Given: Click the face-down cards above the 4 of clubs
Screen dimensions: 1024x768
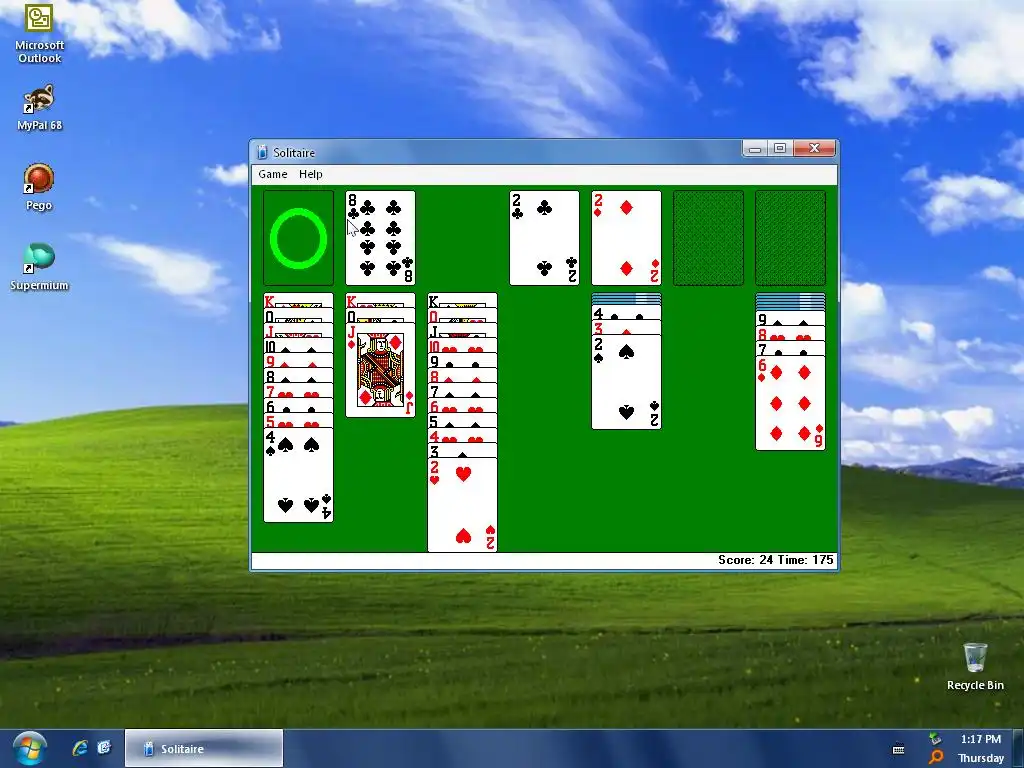Looking at the screenshot, I should click(x=626, y=299).
